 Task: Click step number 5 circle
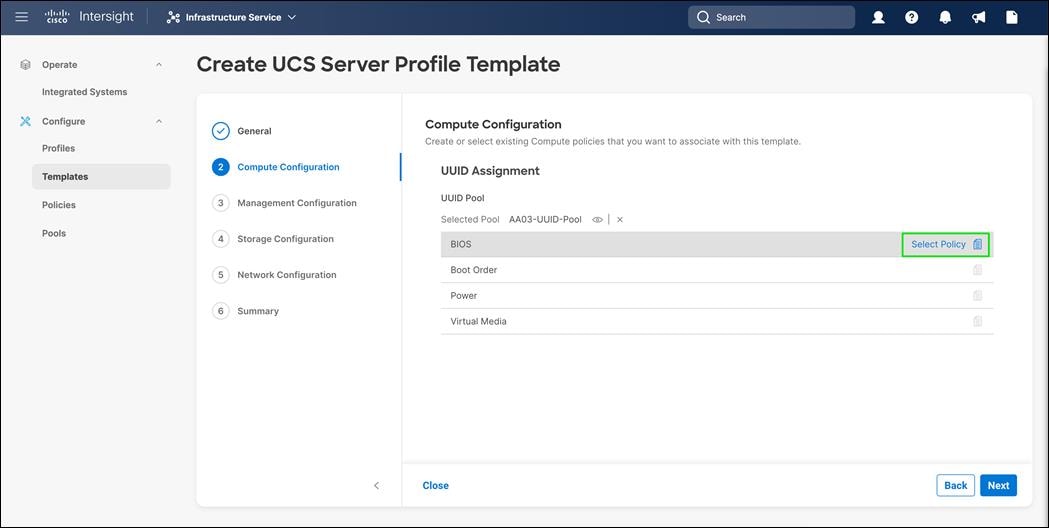point(221,275)
